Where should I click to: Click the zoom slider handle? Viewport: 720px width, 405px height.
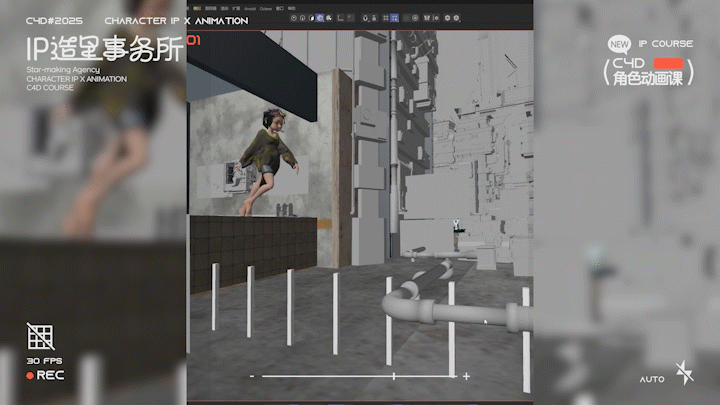(x=394, y=376)
